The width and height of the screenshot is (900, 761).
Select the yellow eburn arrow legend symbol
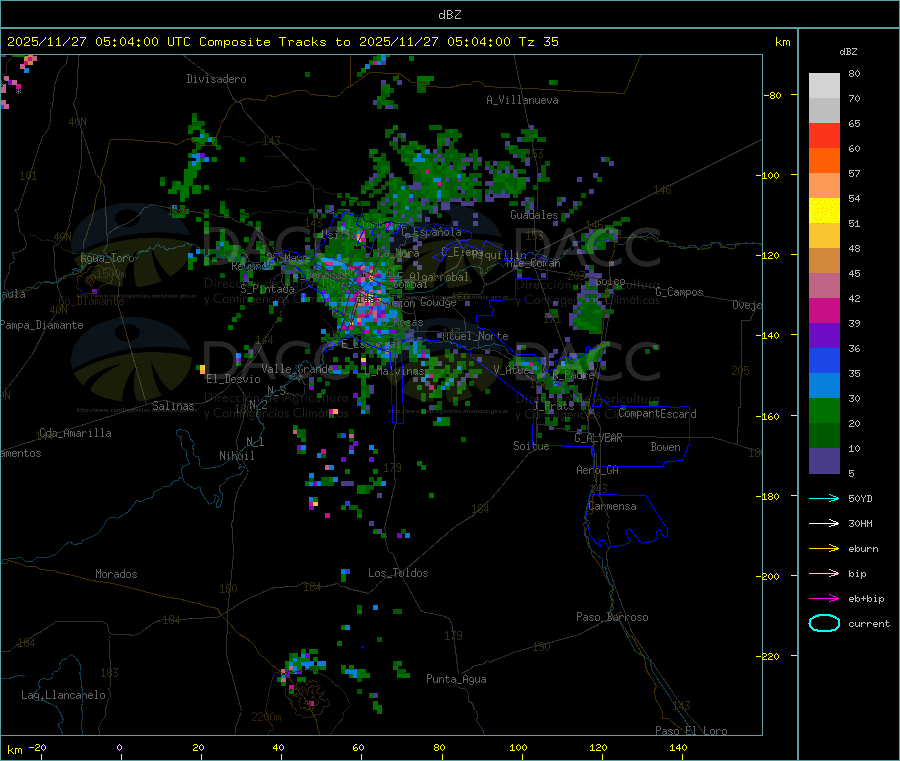point(824,548)
